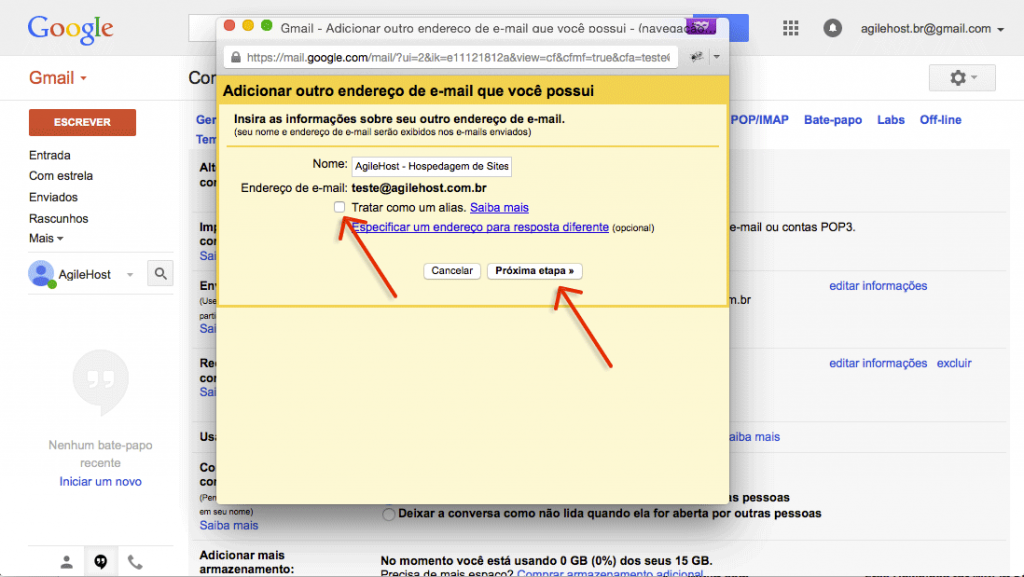Click the extension icon in the popup address bar

point(697,57)
